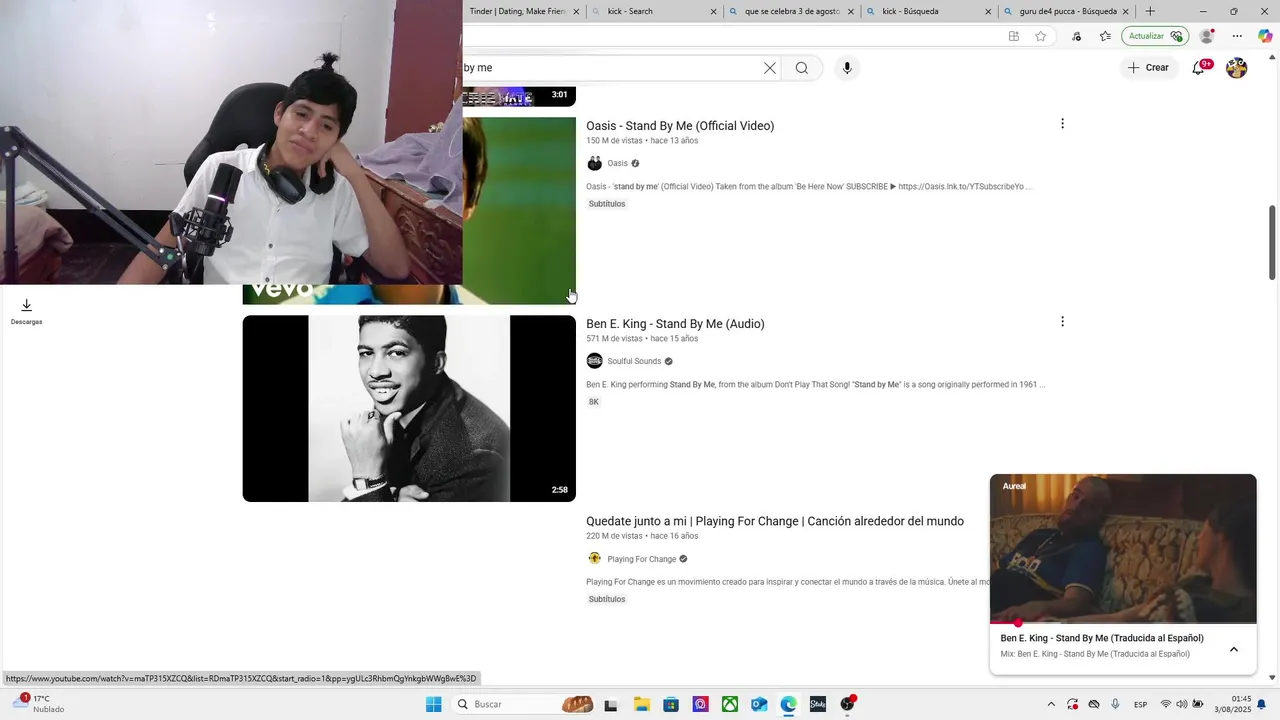Screen dimensions: 1280x720
Task: Open Edge settings and more menu
Action: click(1237, 36)
